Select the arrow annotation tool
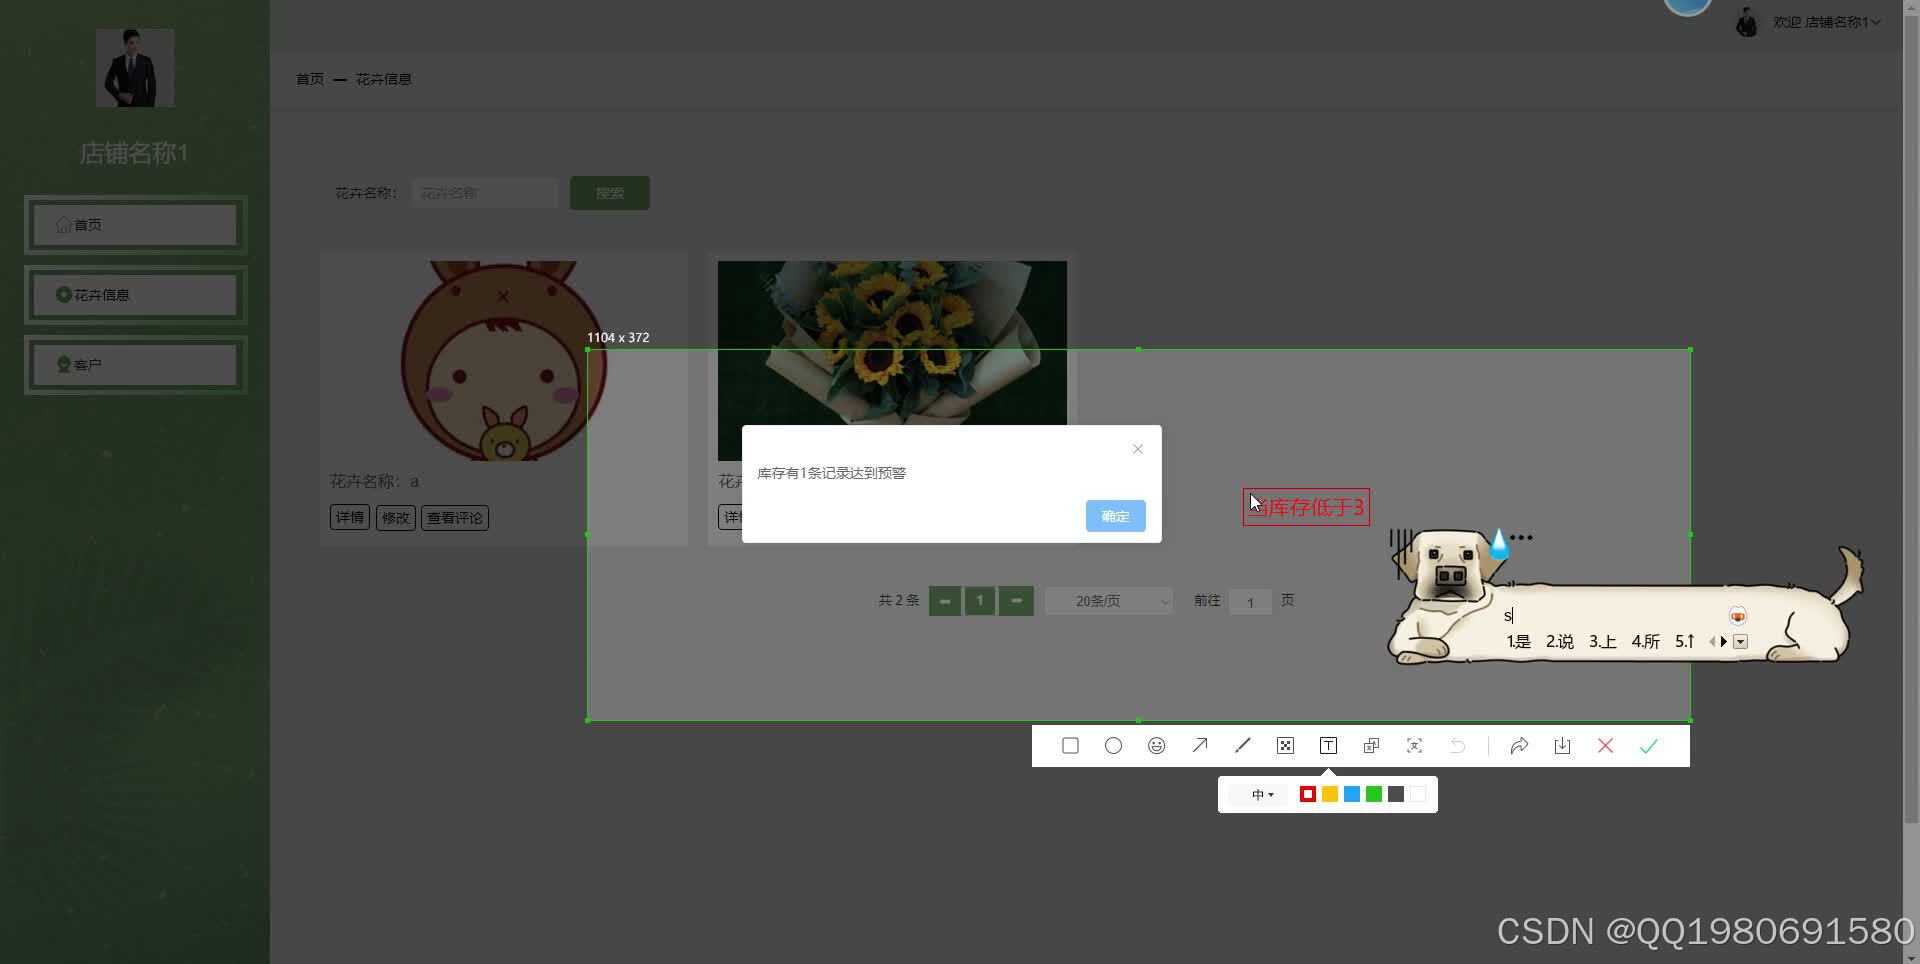1920x964 pixels. point(1199,745)
